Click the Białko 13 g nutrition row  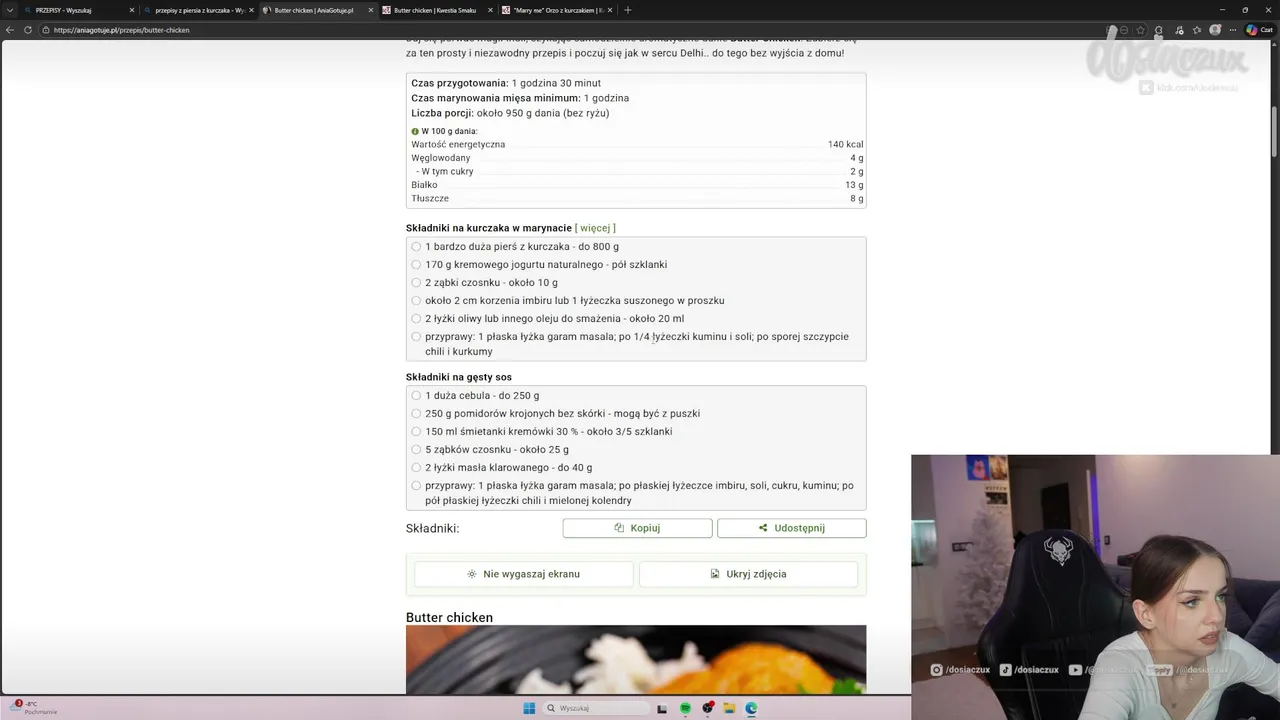point(637,185)
